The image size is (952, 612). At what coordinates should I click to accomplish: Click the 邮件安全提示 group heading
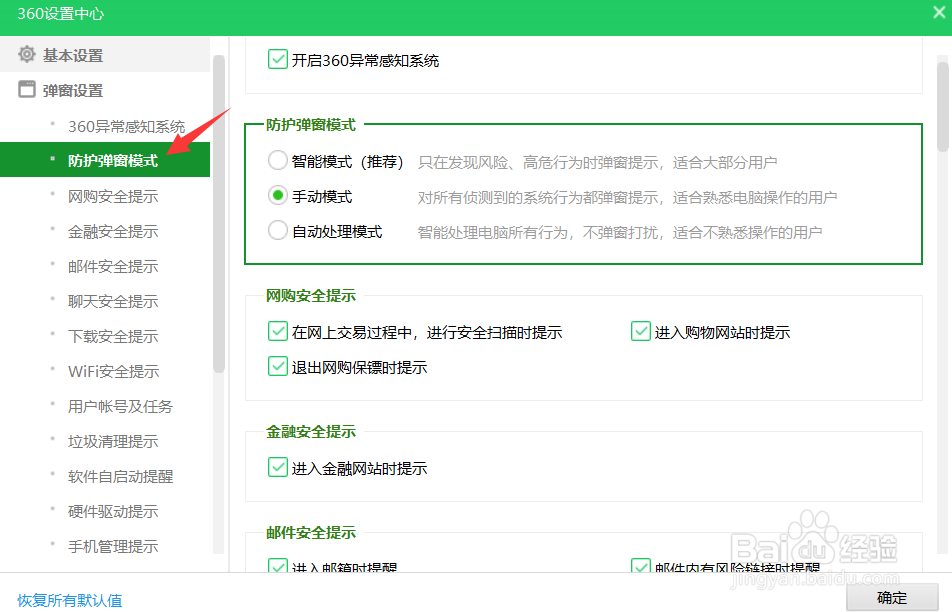(311, 532)
